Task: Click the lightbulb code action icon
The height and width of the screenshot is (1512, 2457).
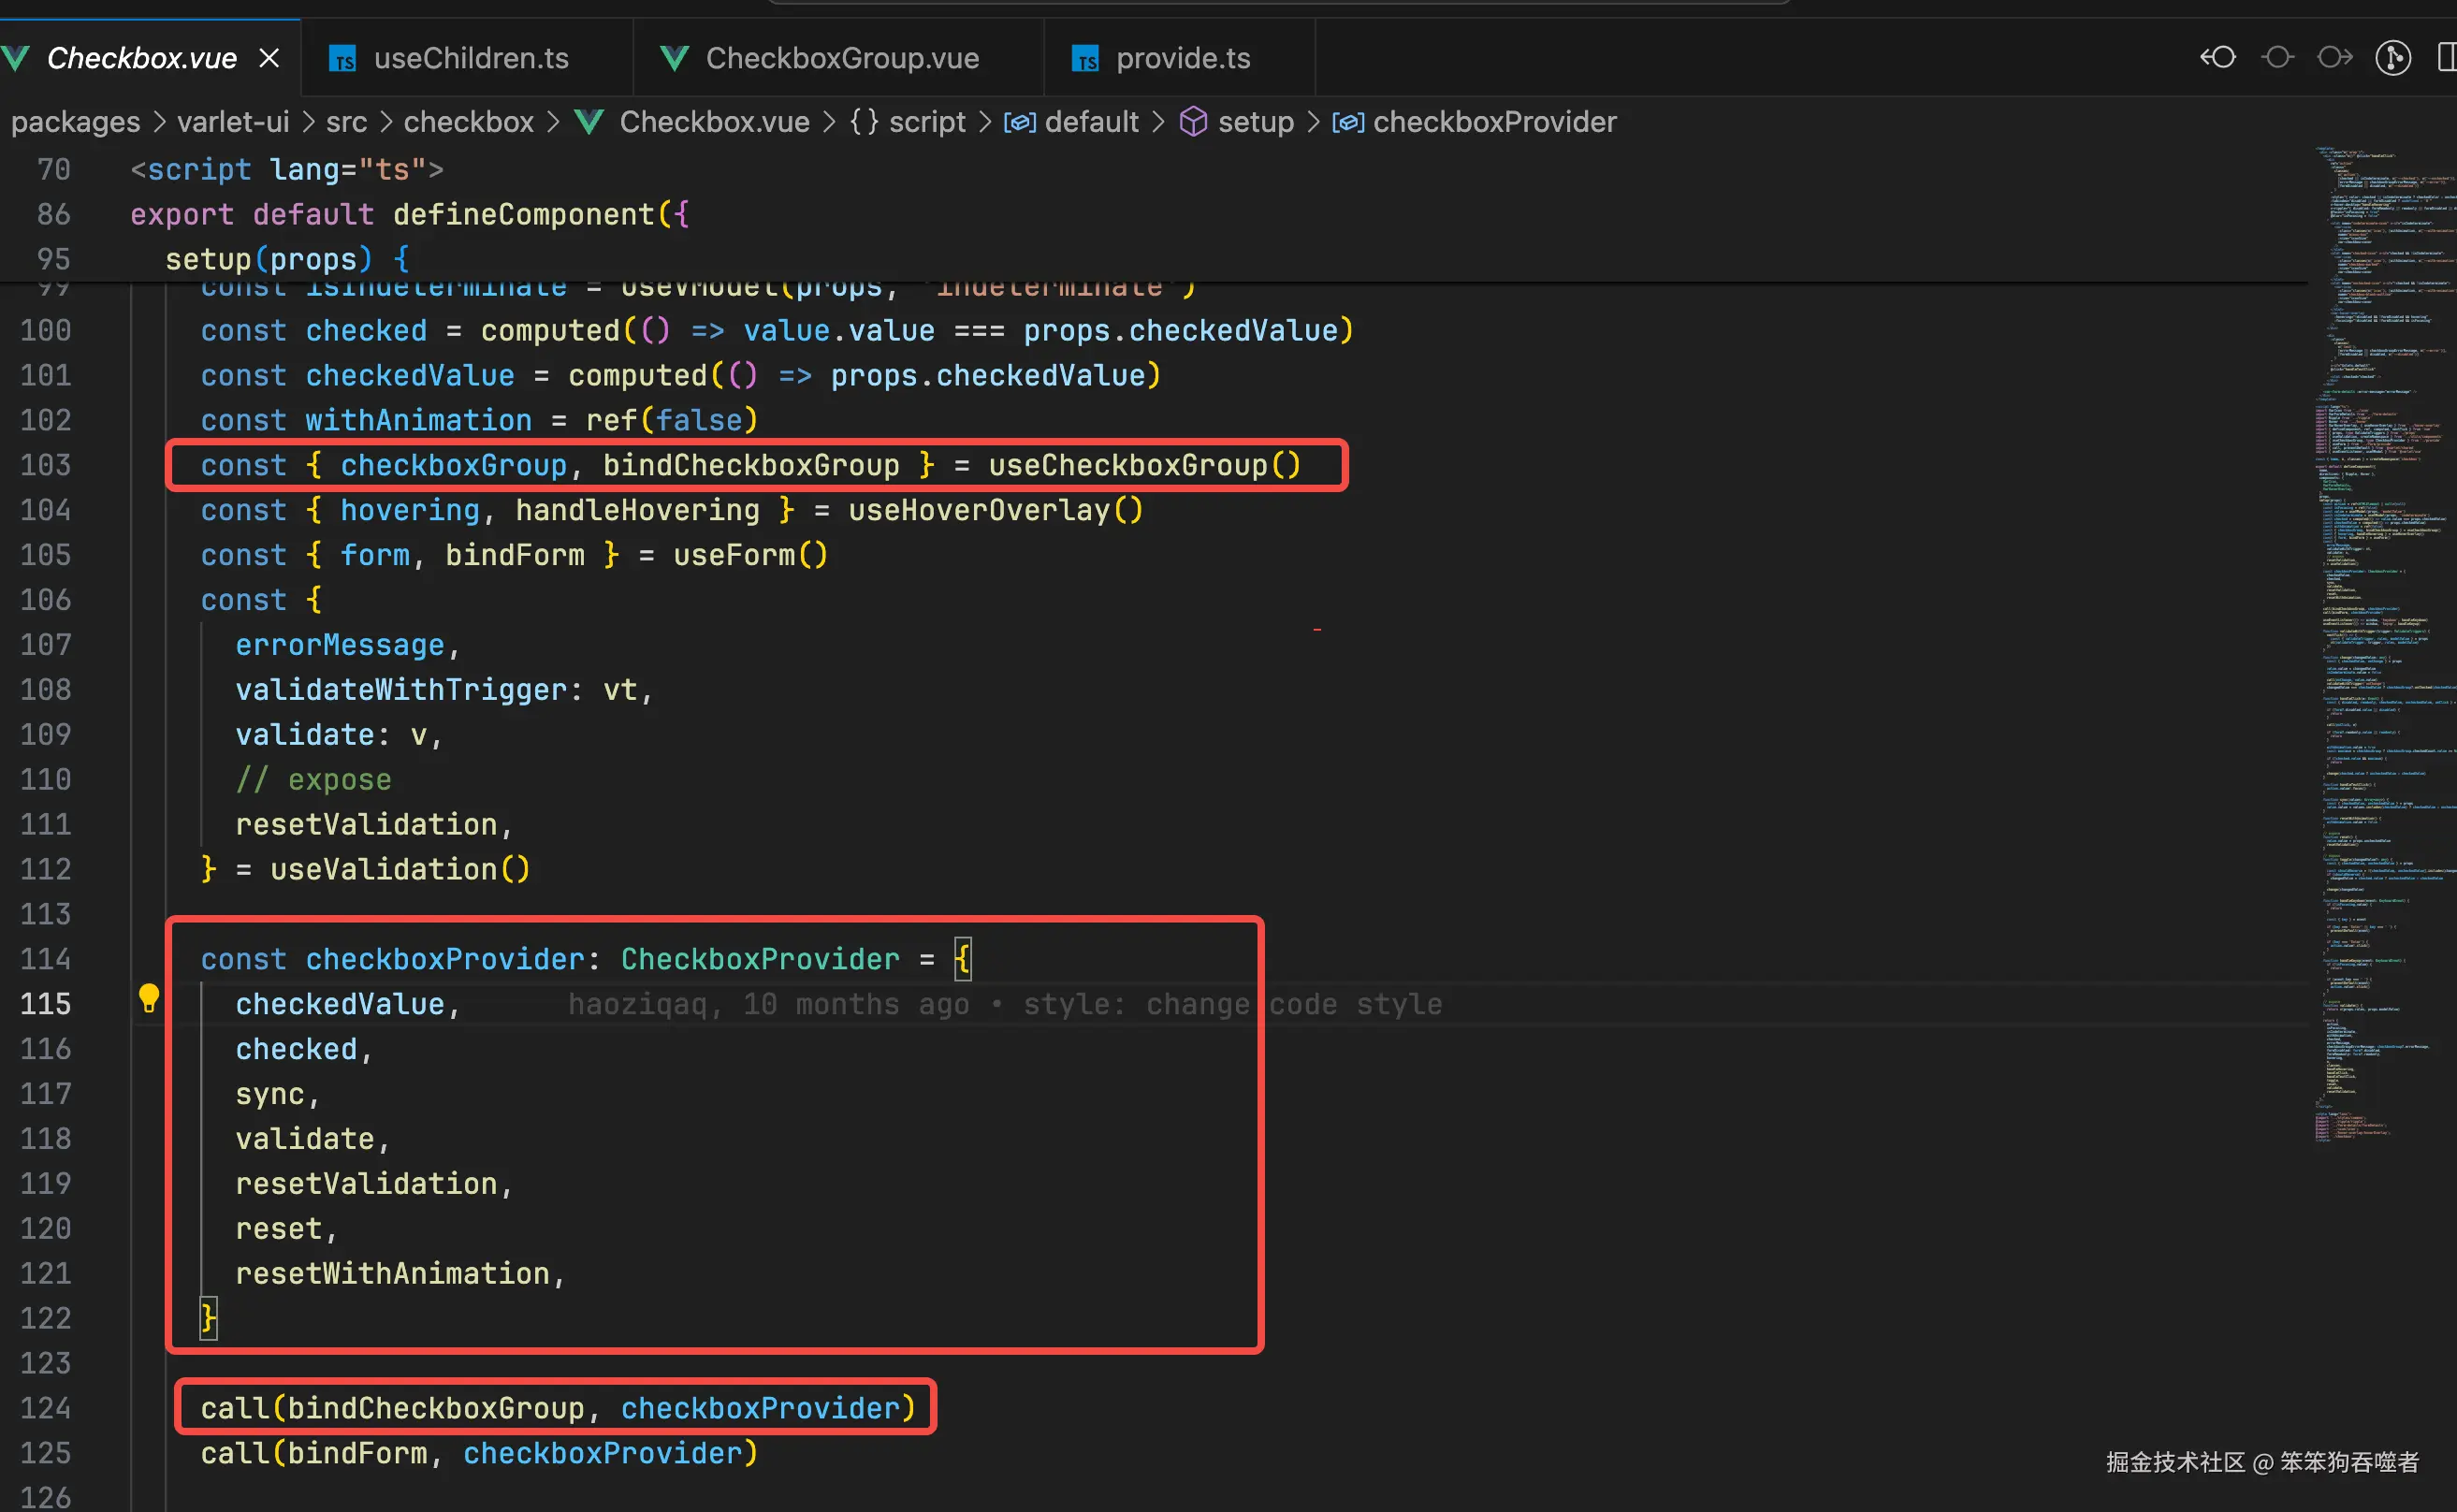Action: pos(148,998)
